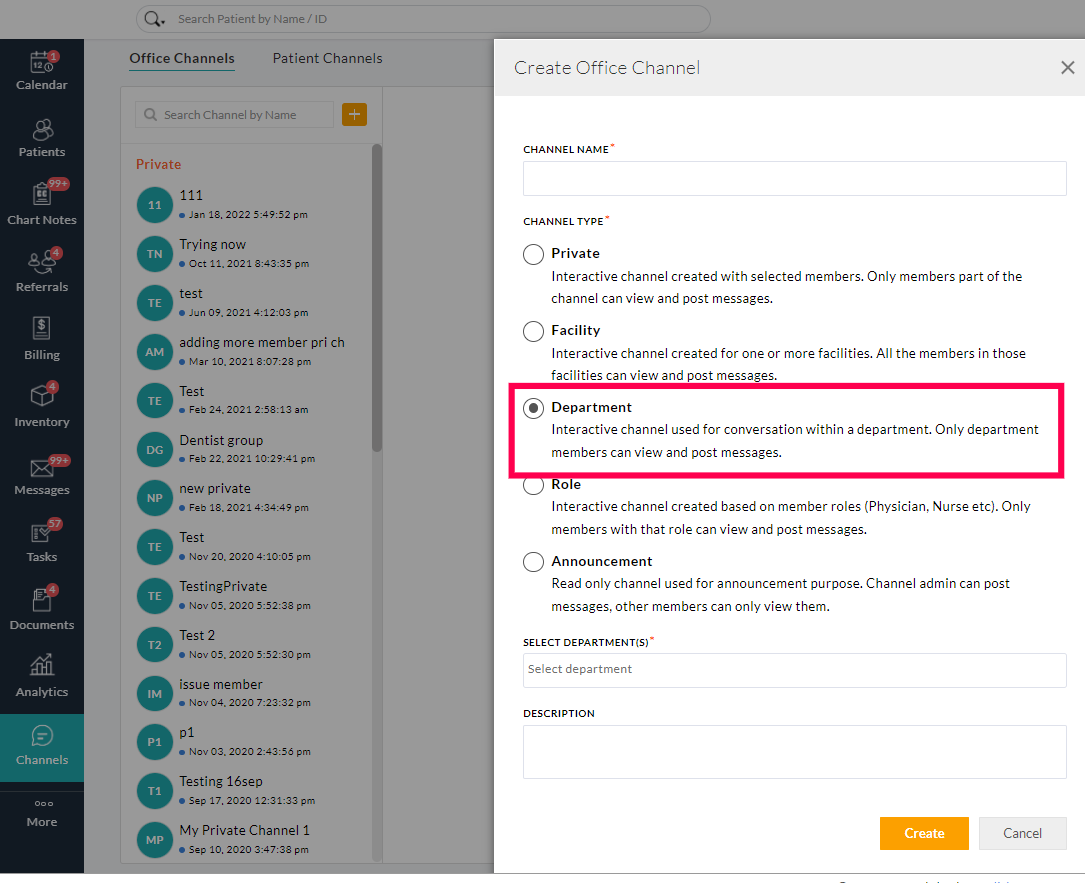Switch to the Patient Channels tab
The image size is (1085, 883).
(327, 59)
